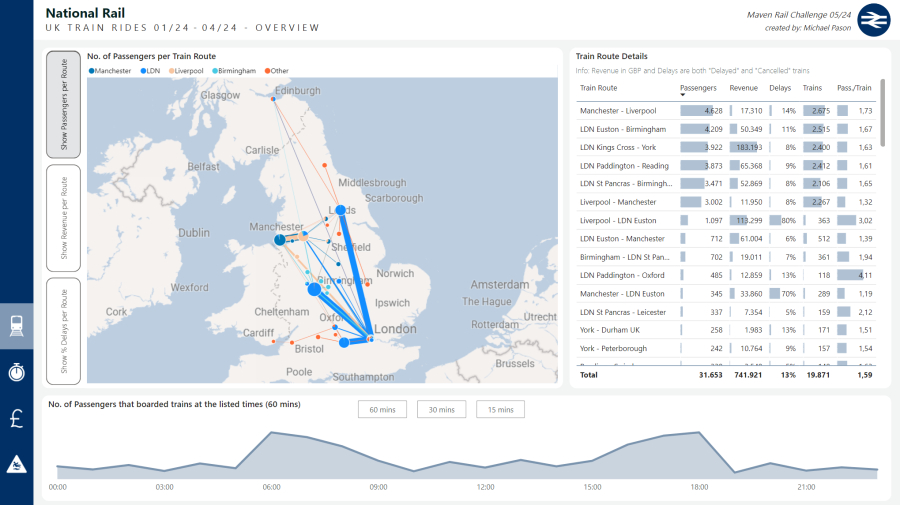Select the 15 mins interval
Image resolution: width=900 pixels, height=505 pixels.
click(x=499, y=409)
